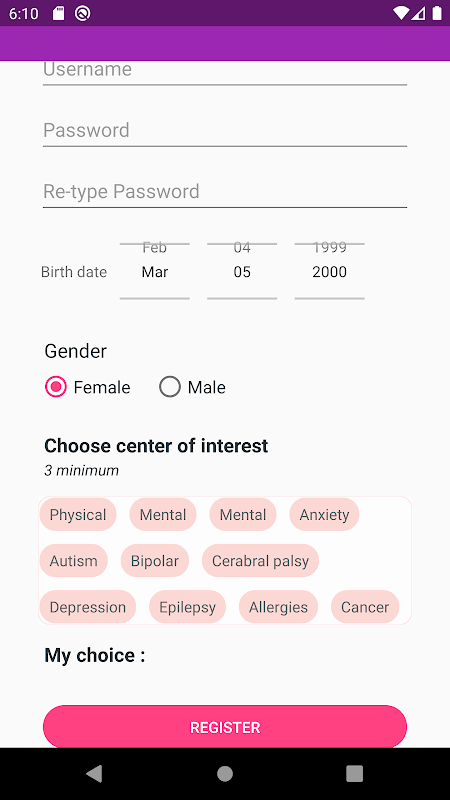Screen dimensions: 450x800
Task: Choose the Physical interest chip
Action: tap(78, 514)
